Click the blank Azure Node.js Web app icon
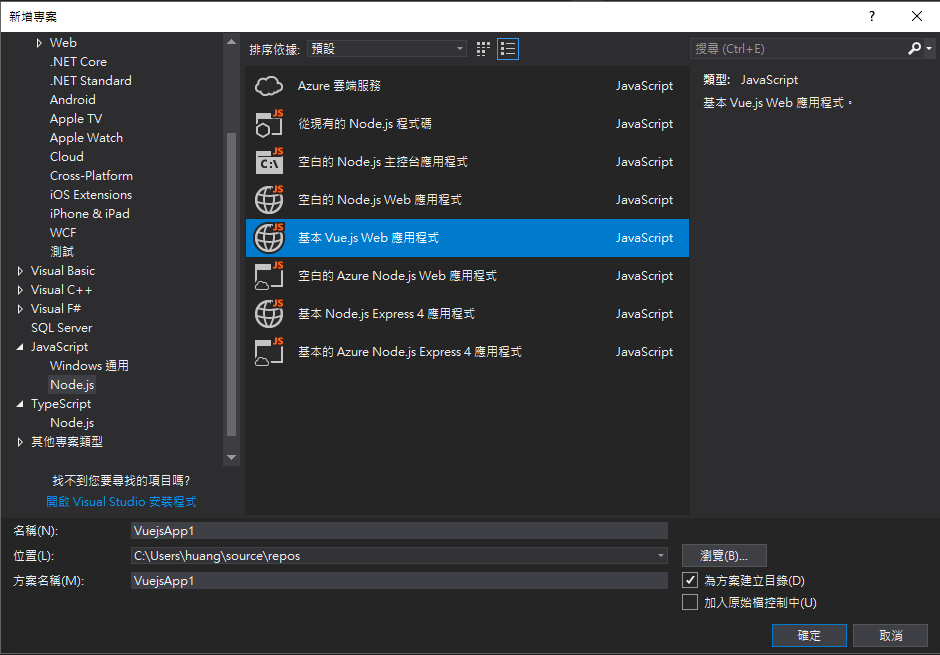This screenshot has width=940, height=655. click(269, 276)
